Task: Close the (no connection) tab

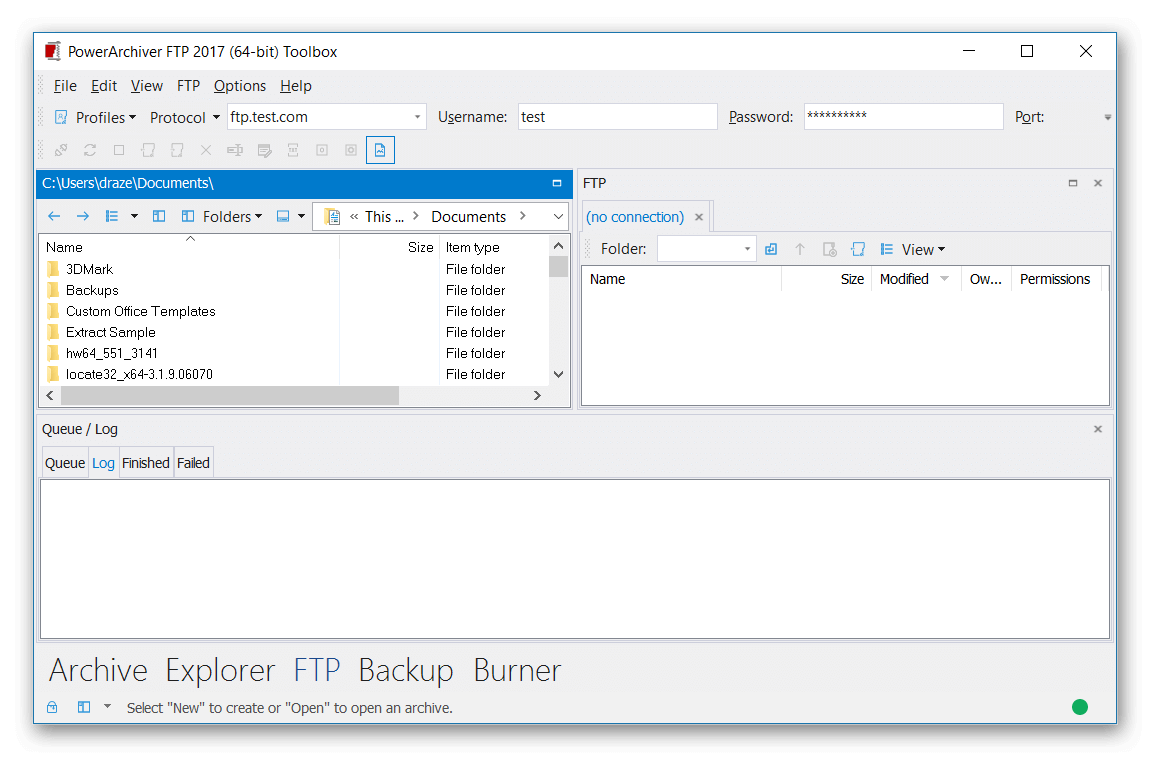Action: pos(699,217)
